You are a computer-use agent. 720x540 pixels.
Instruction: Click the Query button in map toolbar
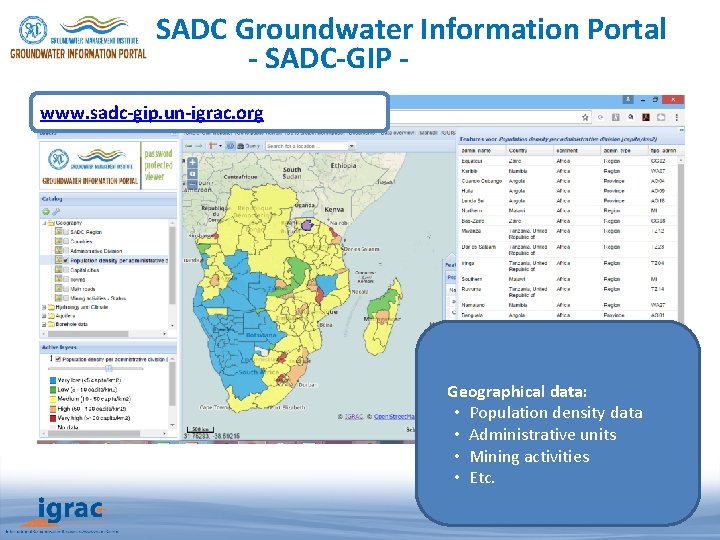[248, 146]
